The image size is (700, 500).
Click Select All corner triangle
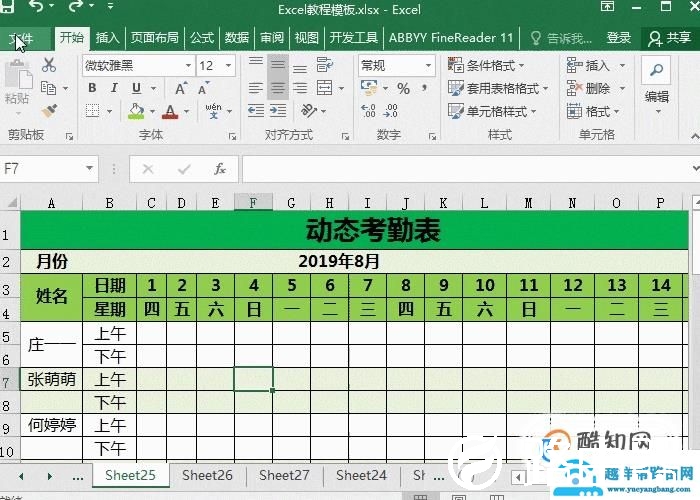pos(11,203)
